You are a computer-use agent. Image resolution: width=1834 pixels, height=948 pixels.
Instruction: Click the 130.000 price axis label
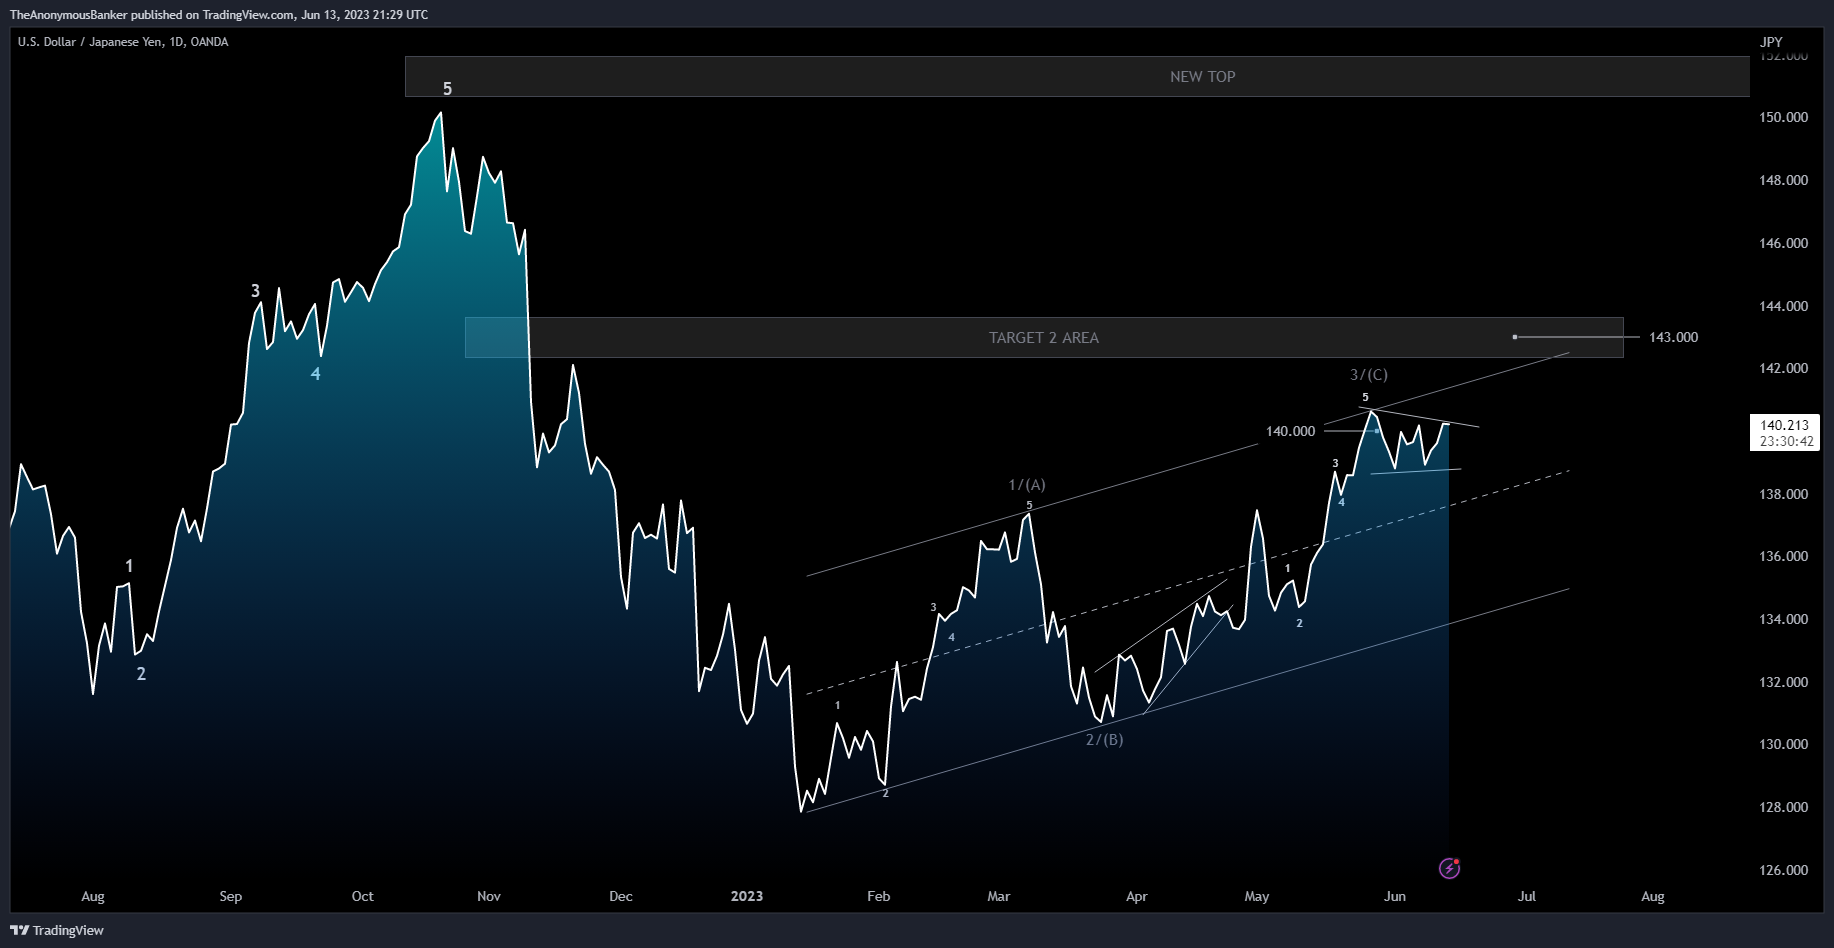click(x=1783, y=744)
